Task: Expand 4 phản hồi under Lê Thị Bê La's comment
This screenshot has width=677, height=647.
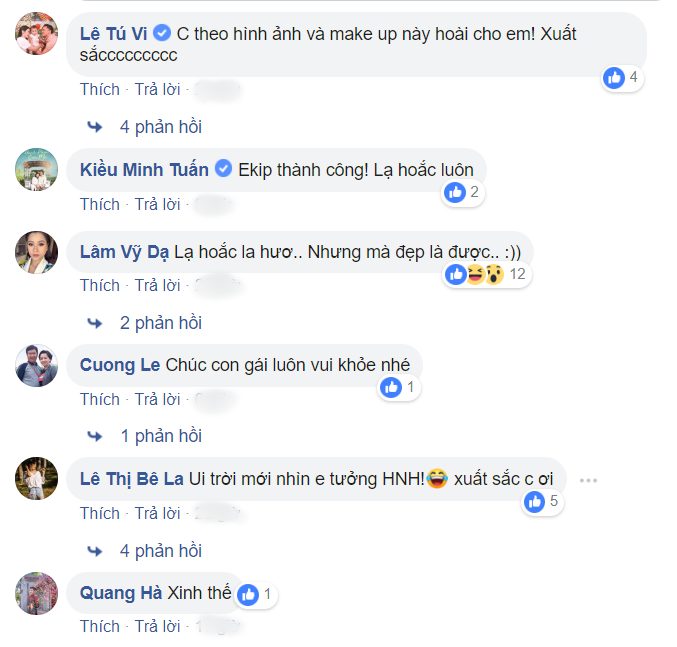Action: (161, 551)
